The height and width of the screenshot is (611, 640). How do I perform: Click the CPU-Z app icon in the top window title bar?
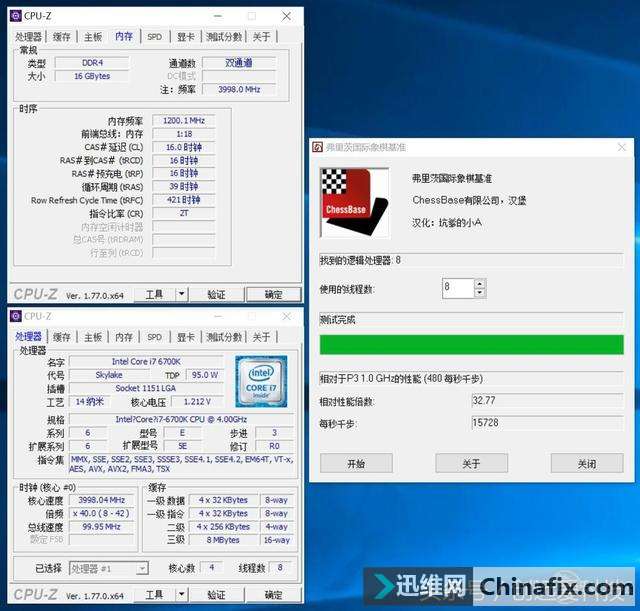(16, 16)
